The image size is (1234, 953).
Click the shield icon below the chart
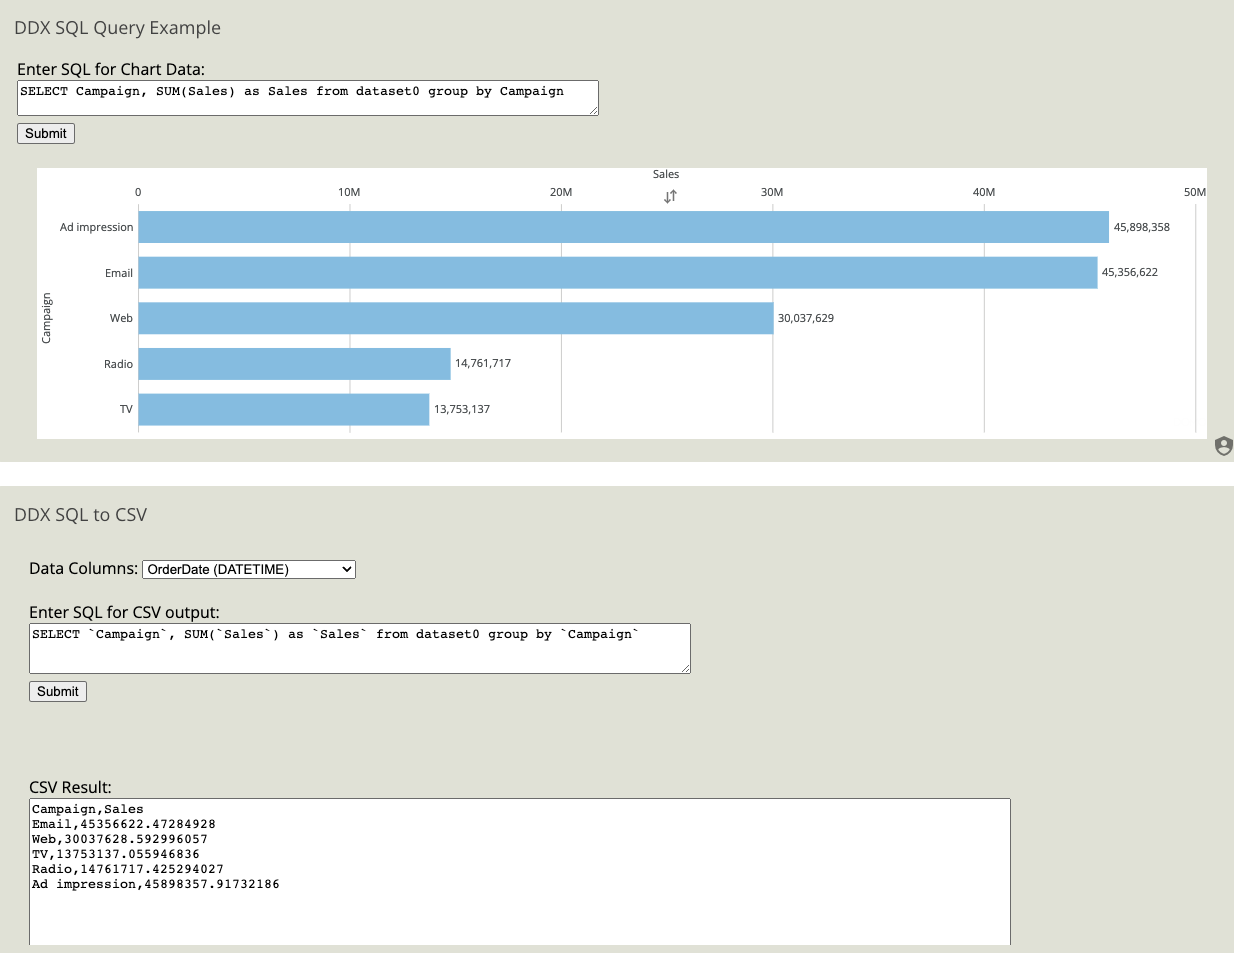[1224, 446]
